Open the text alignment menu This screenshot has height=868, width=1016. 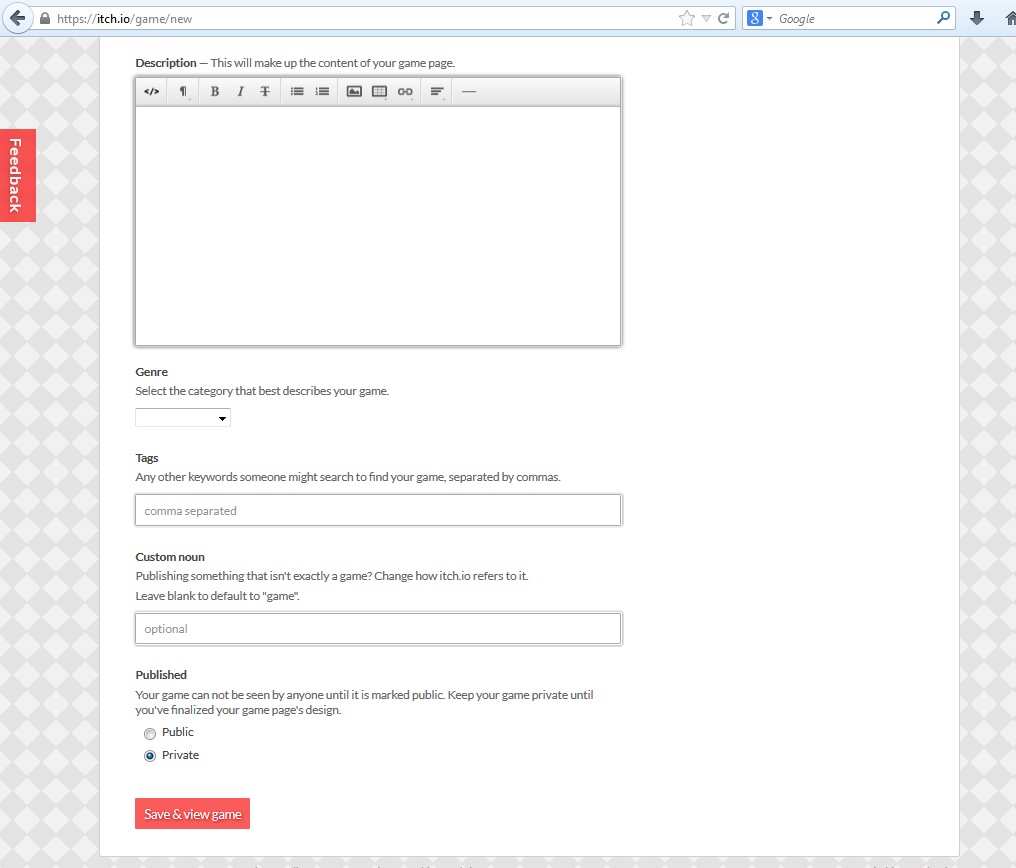(437, 92)
